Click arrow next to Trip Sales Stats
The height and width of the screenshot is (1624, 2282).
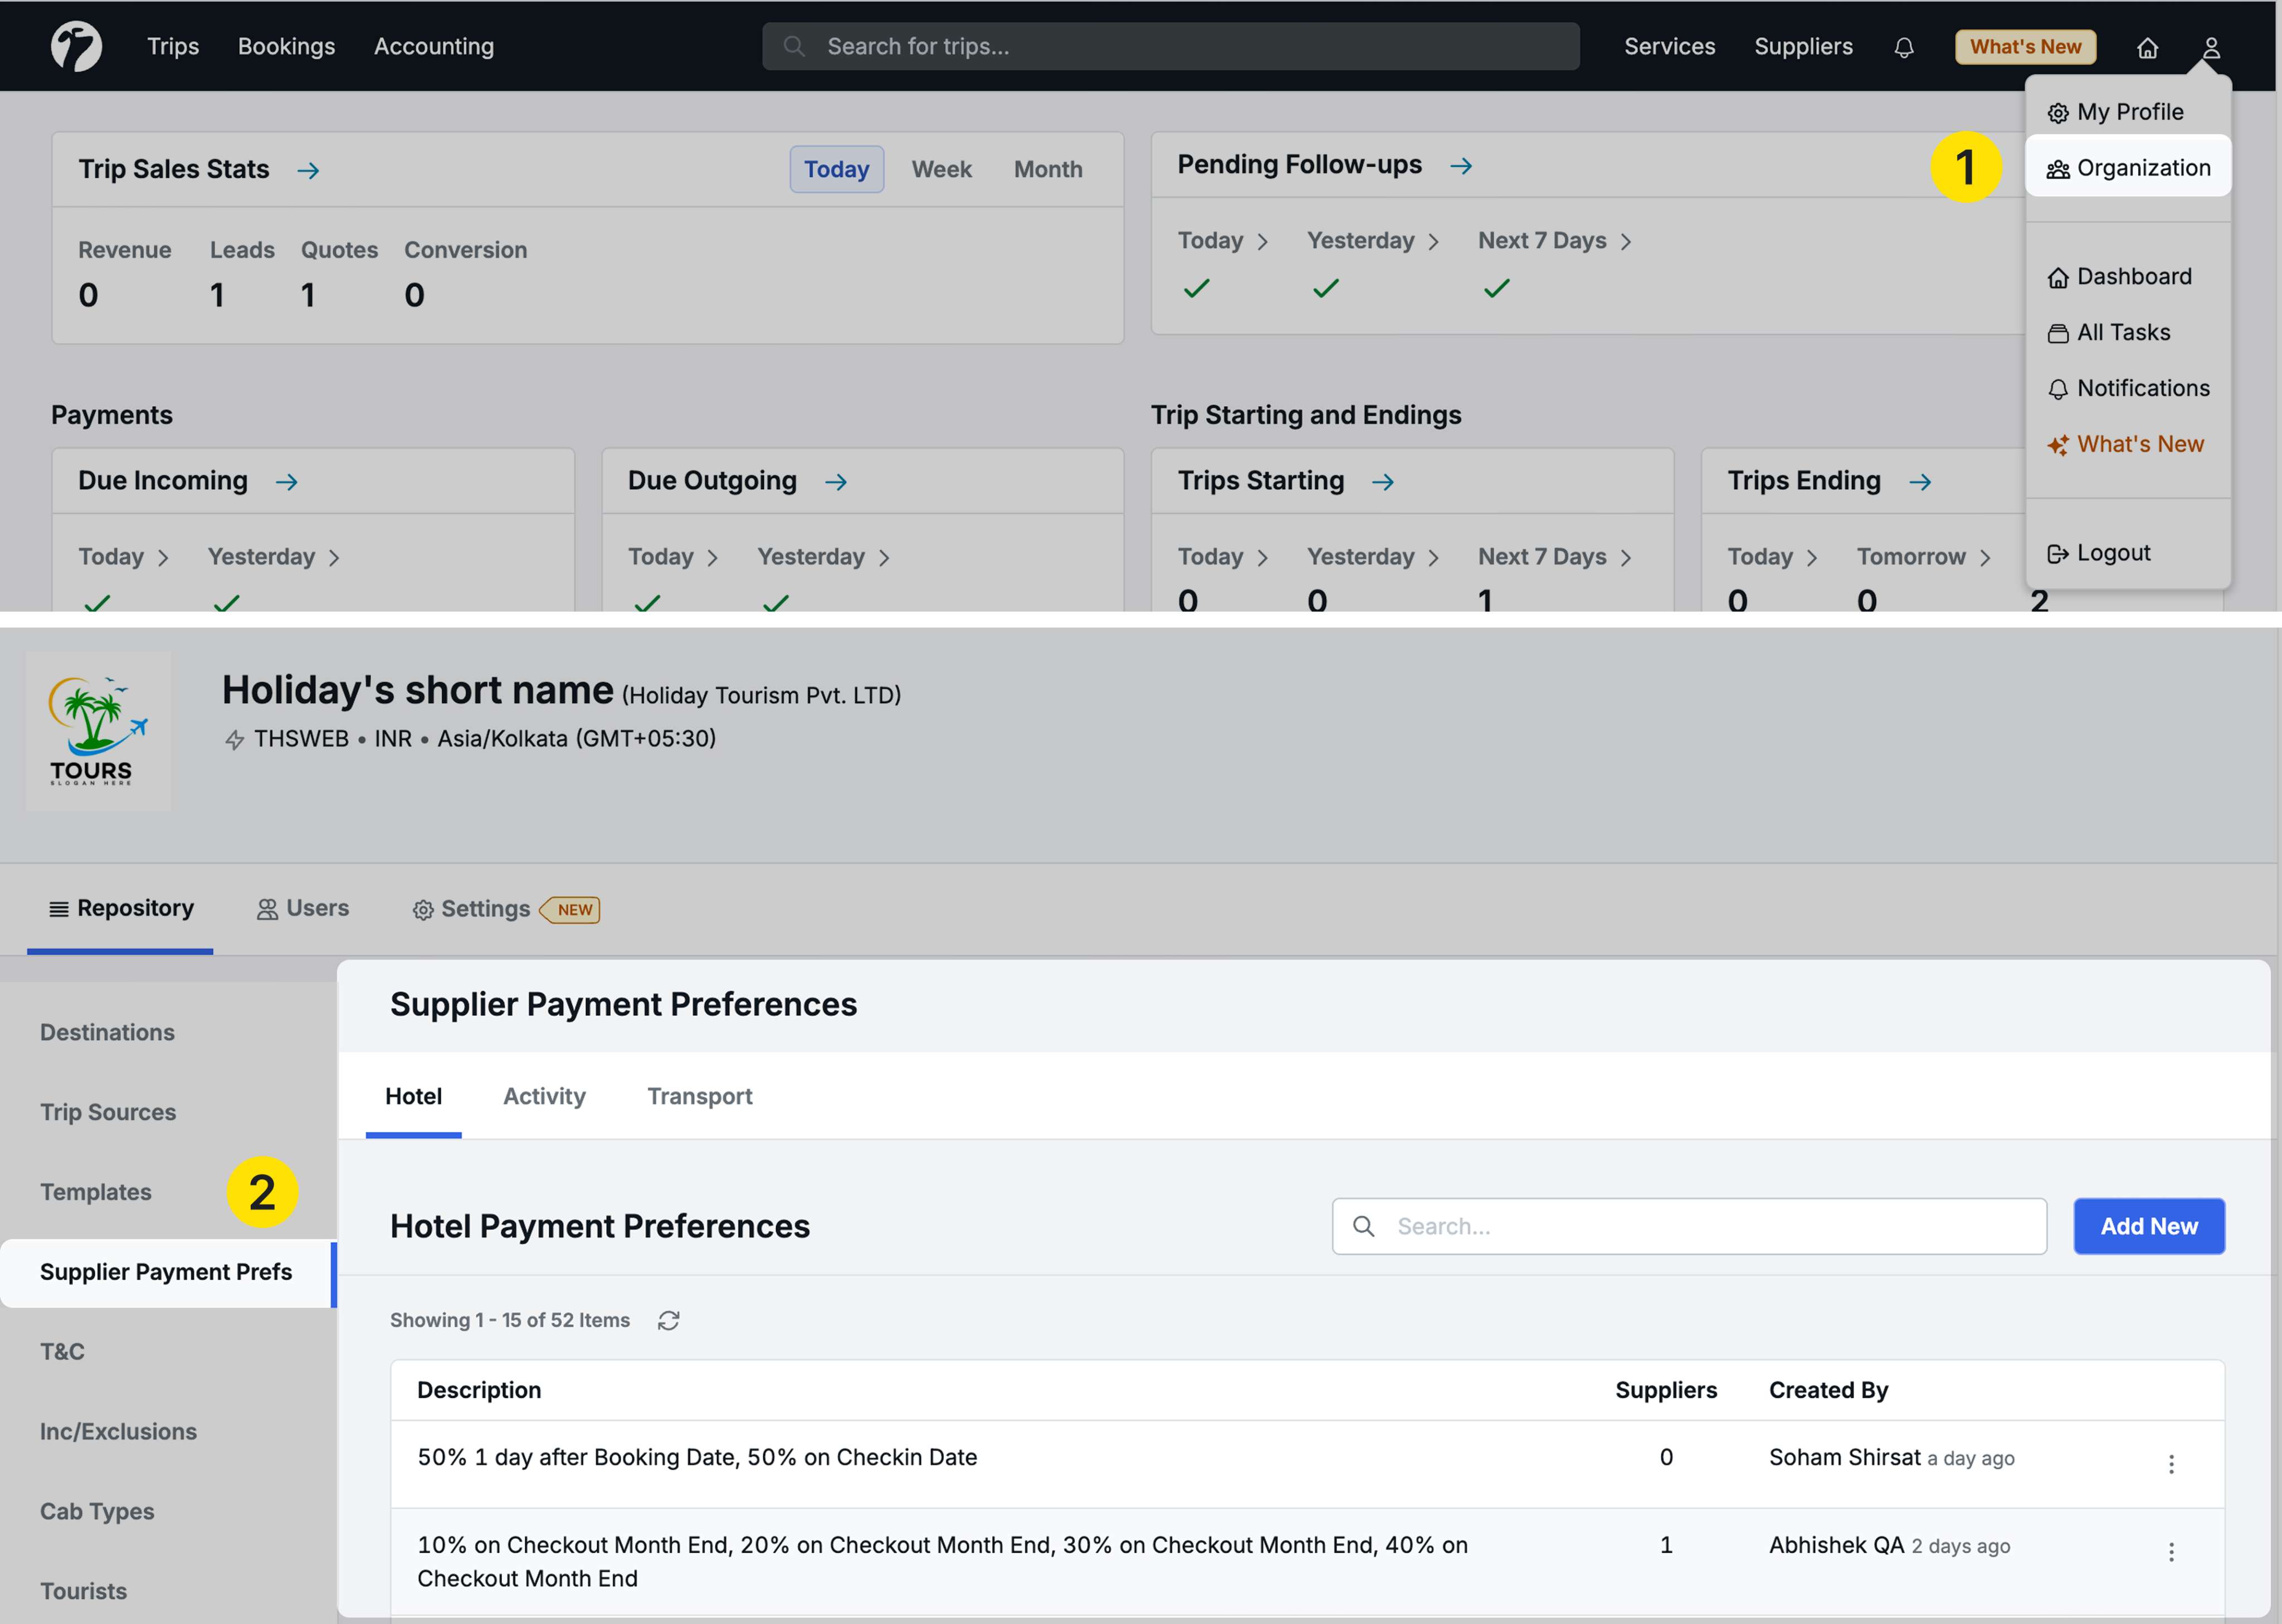308,170
